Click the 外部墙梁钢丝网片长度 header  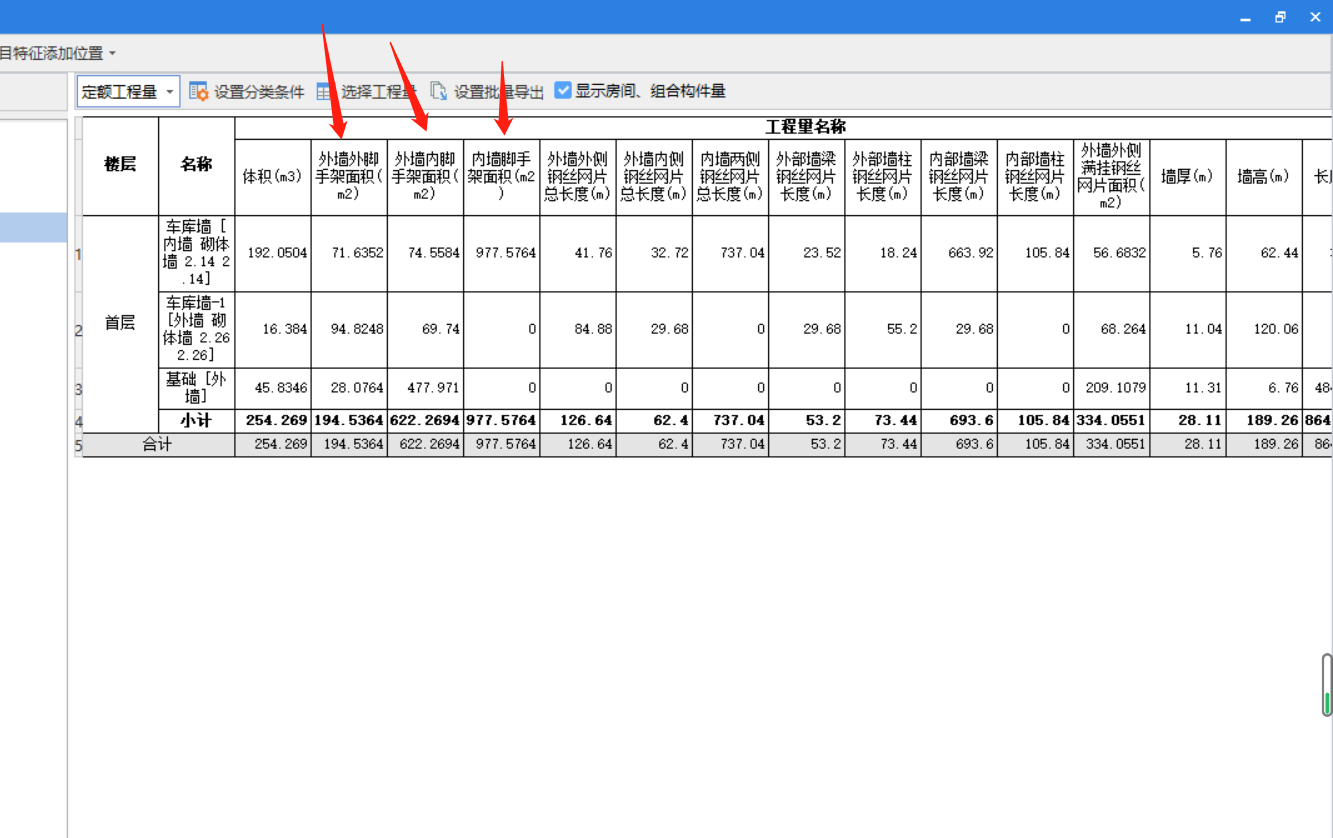pyautogui.click(x=806, y=177)
